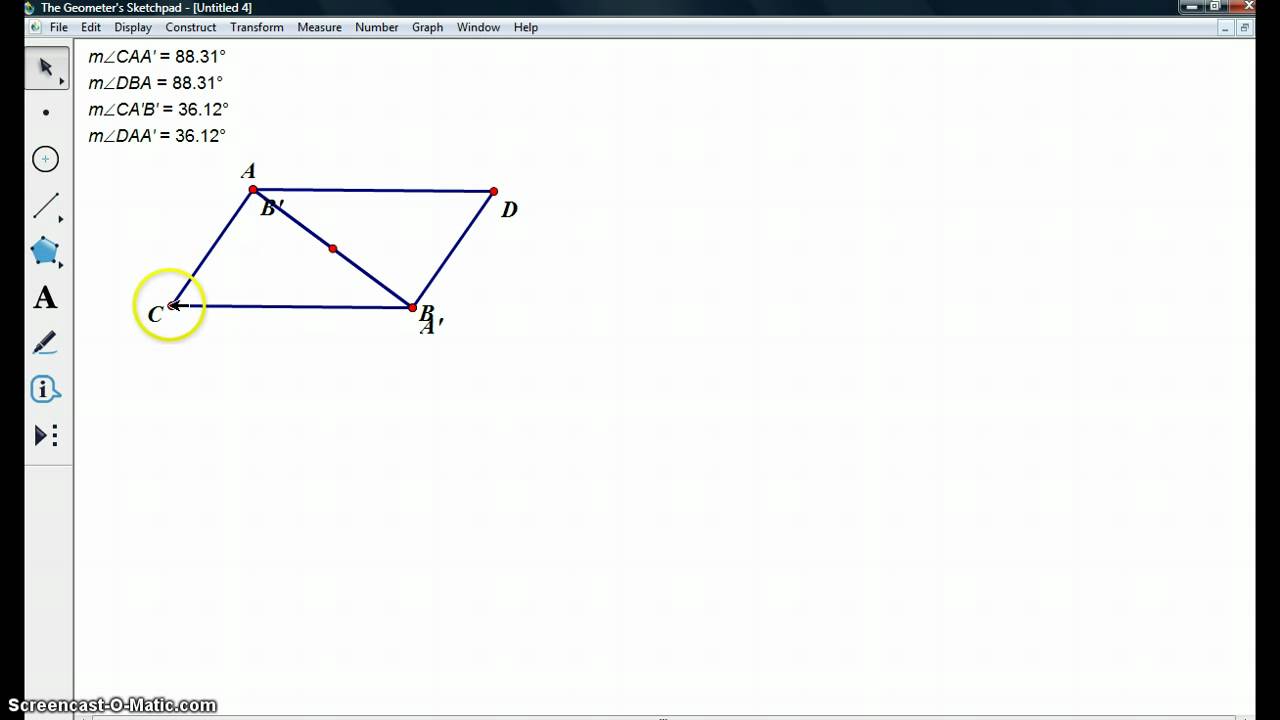Click the label C
This screenshot has height=720, width=1280.
155,315
